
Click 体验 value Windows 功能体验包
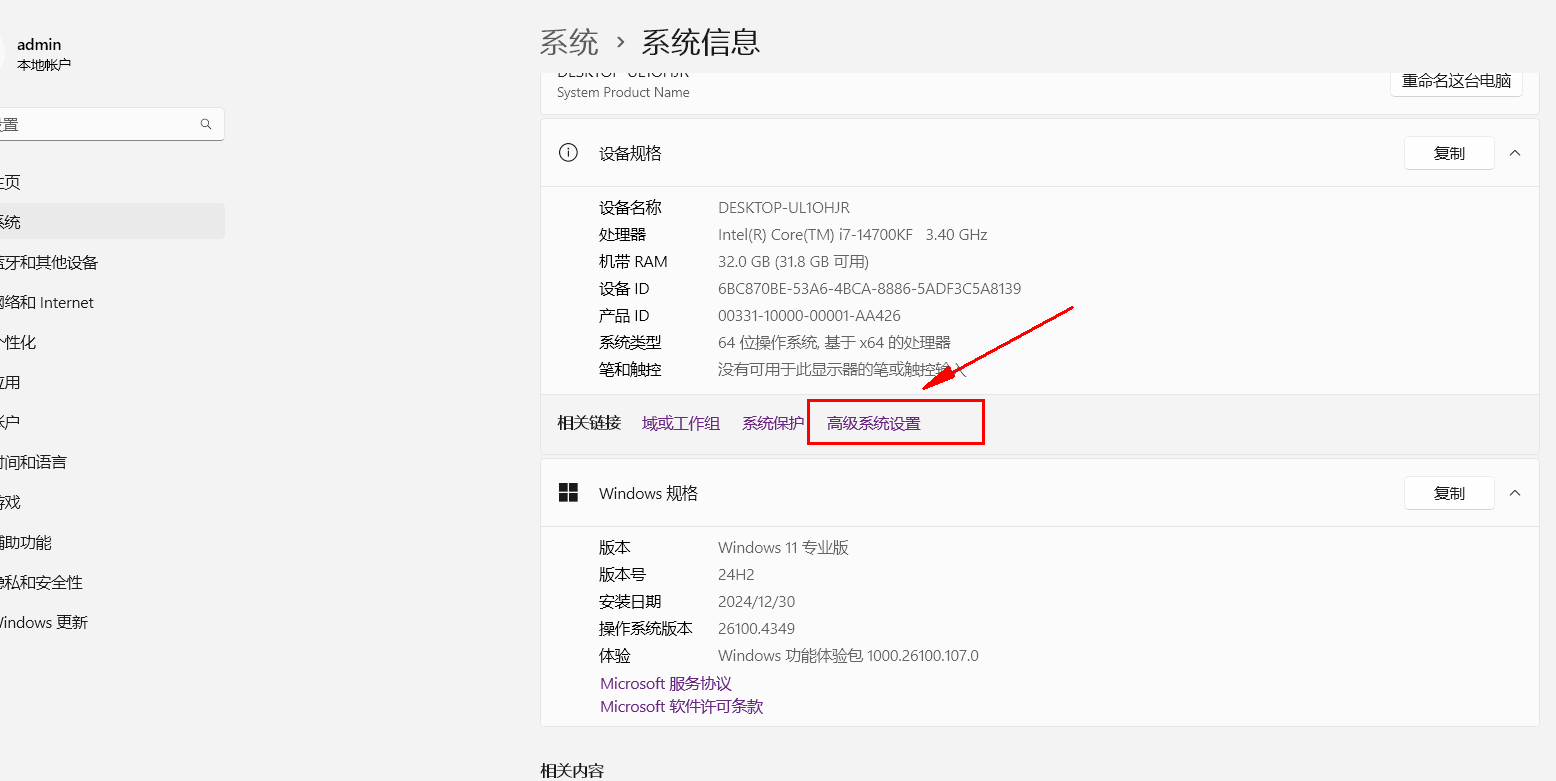click(x=848, y=656)
